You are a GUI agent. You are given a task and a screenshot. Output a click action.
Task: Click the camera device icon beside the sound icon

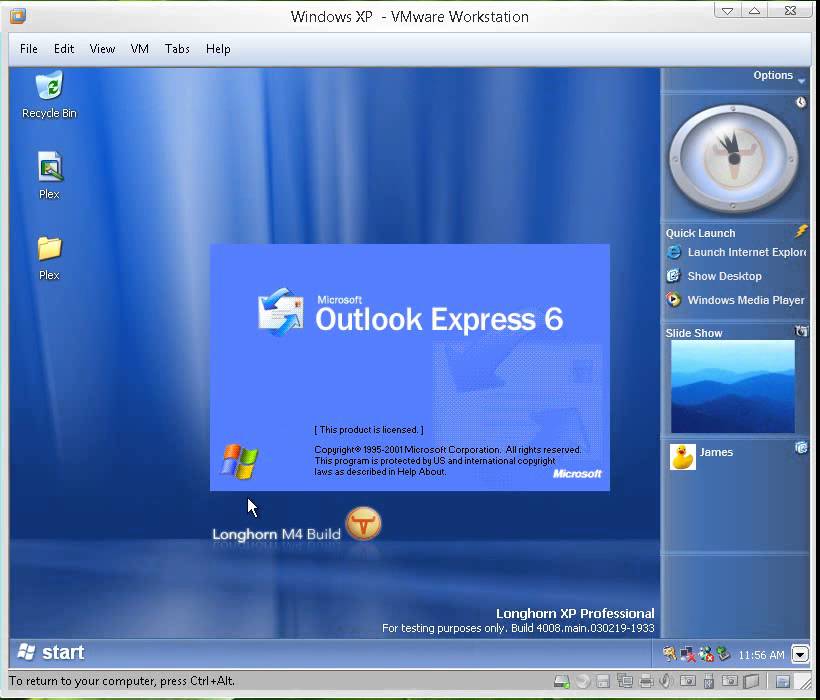[688, 681]
